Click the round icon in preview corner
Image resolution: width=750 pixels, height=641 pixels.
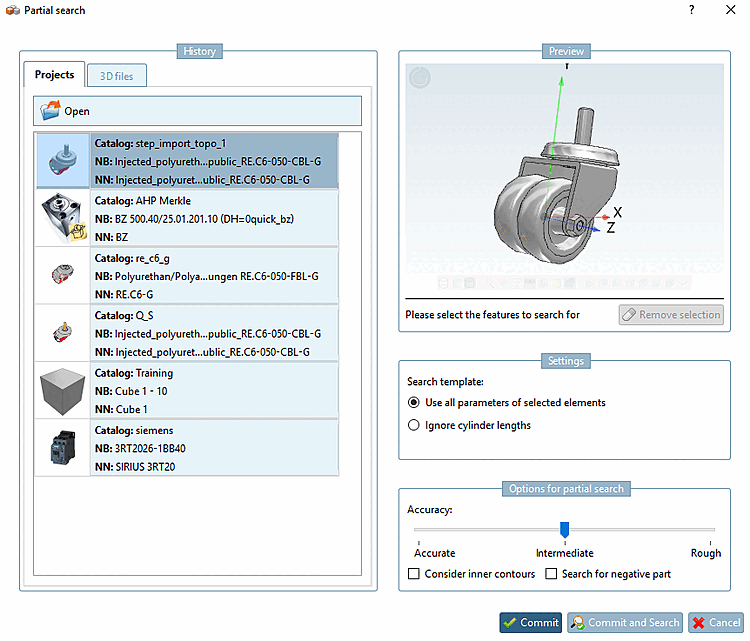pos(420,78)
